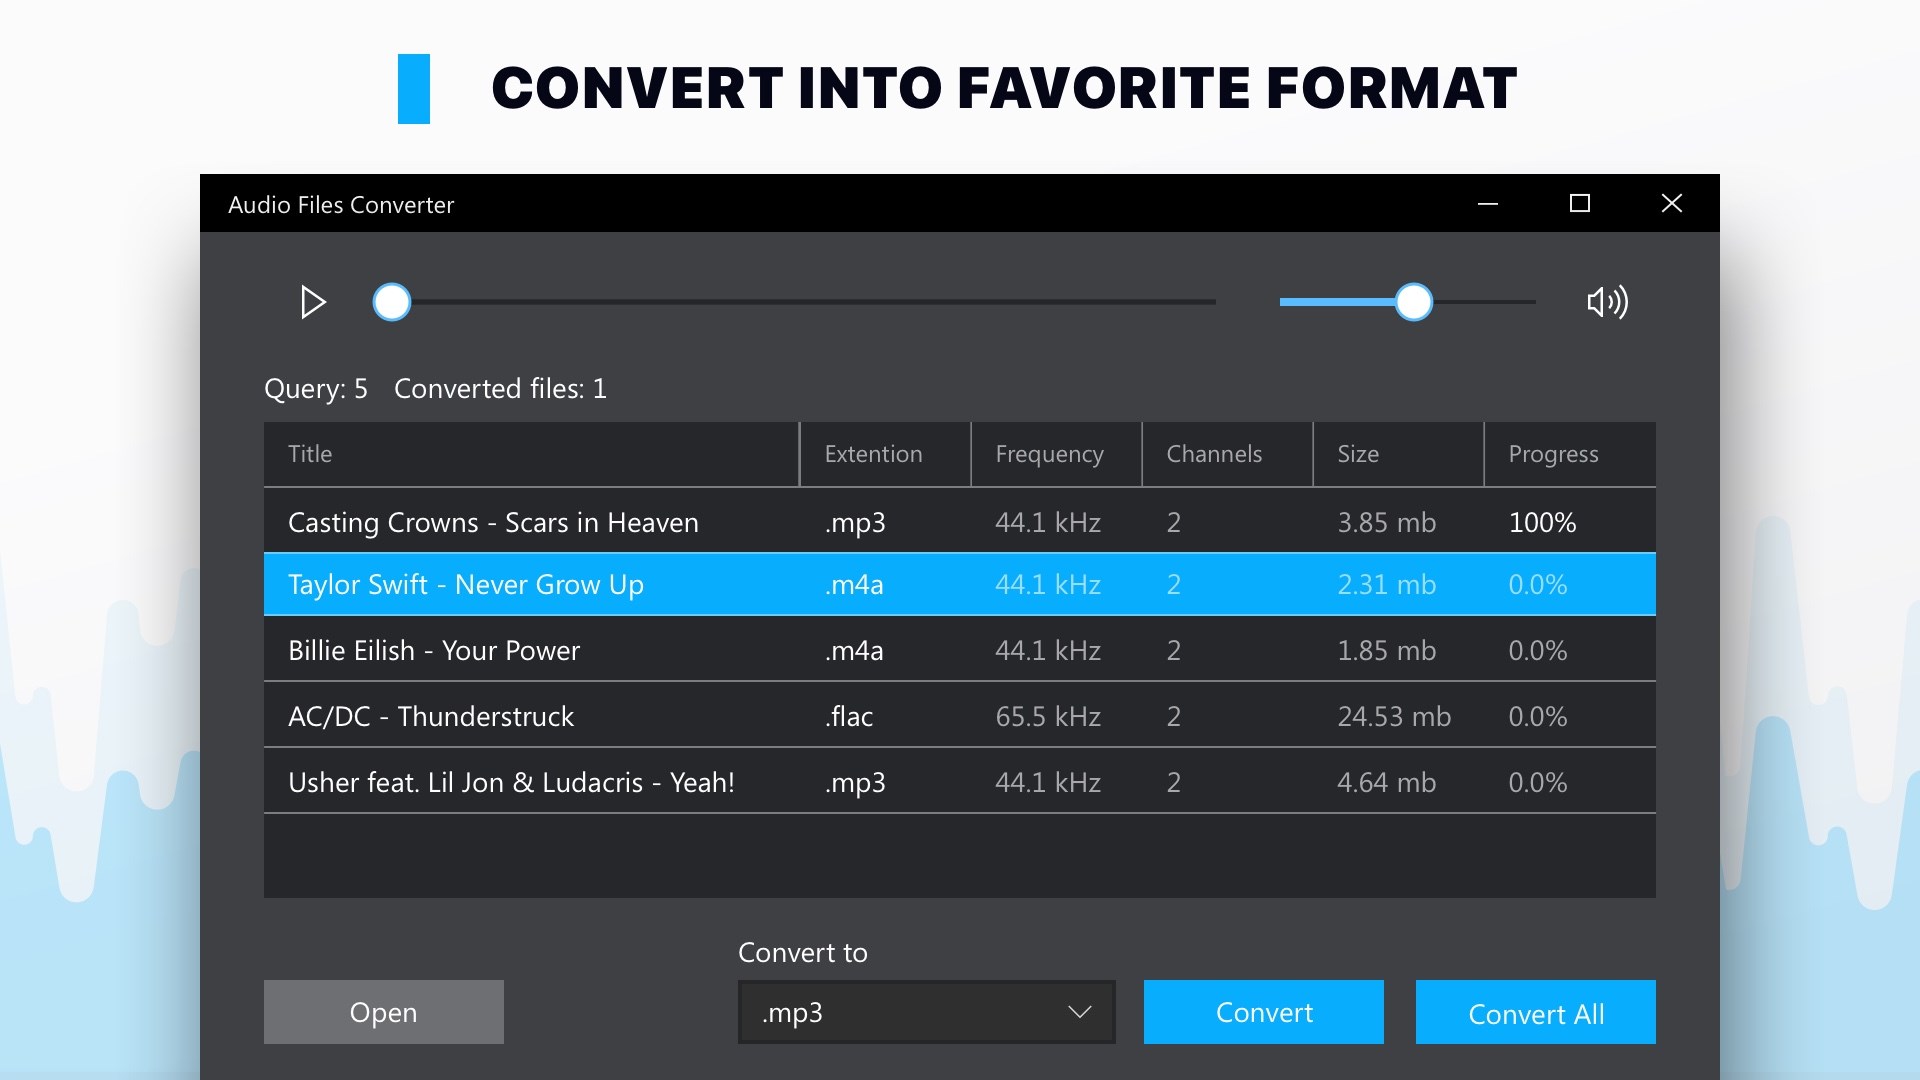Click the volume slider knob

point(1413,302)
